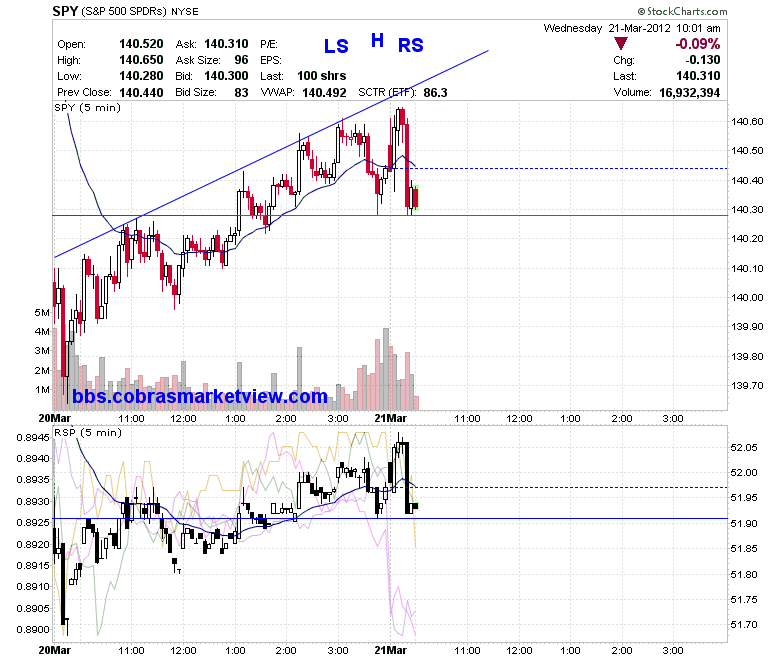
Task: Select the date "Wednesday 21-Mar-2012 10:01 am"
Action: (632, 28)
